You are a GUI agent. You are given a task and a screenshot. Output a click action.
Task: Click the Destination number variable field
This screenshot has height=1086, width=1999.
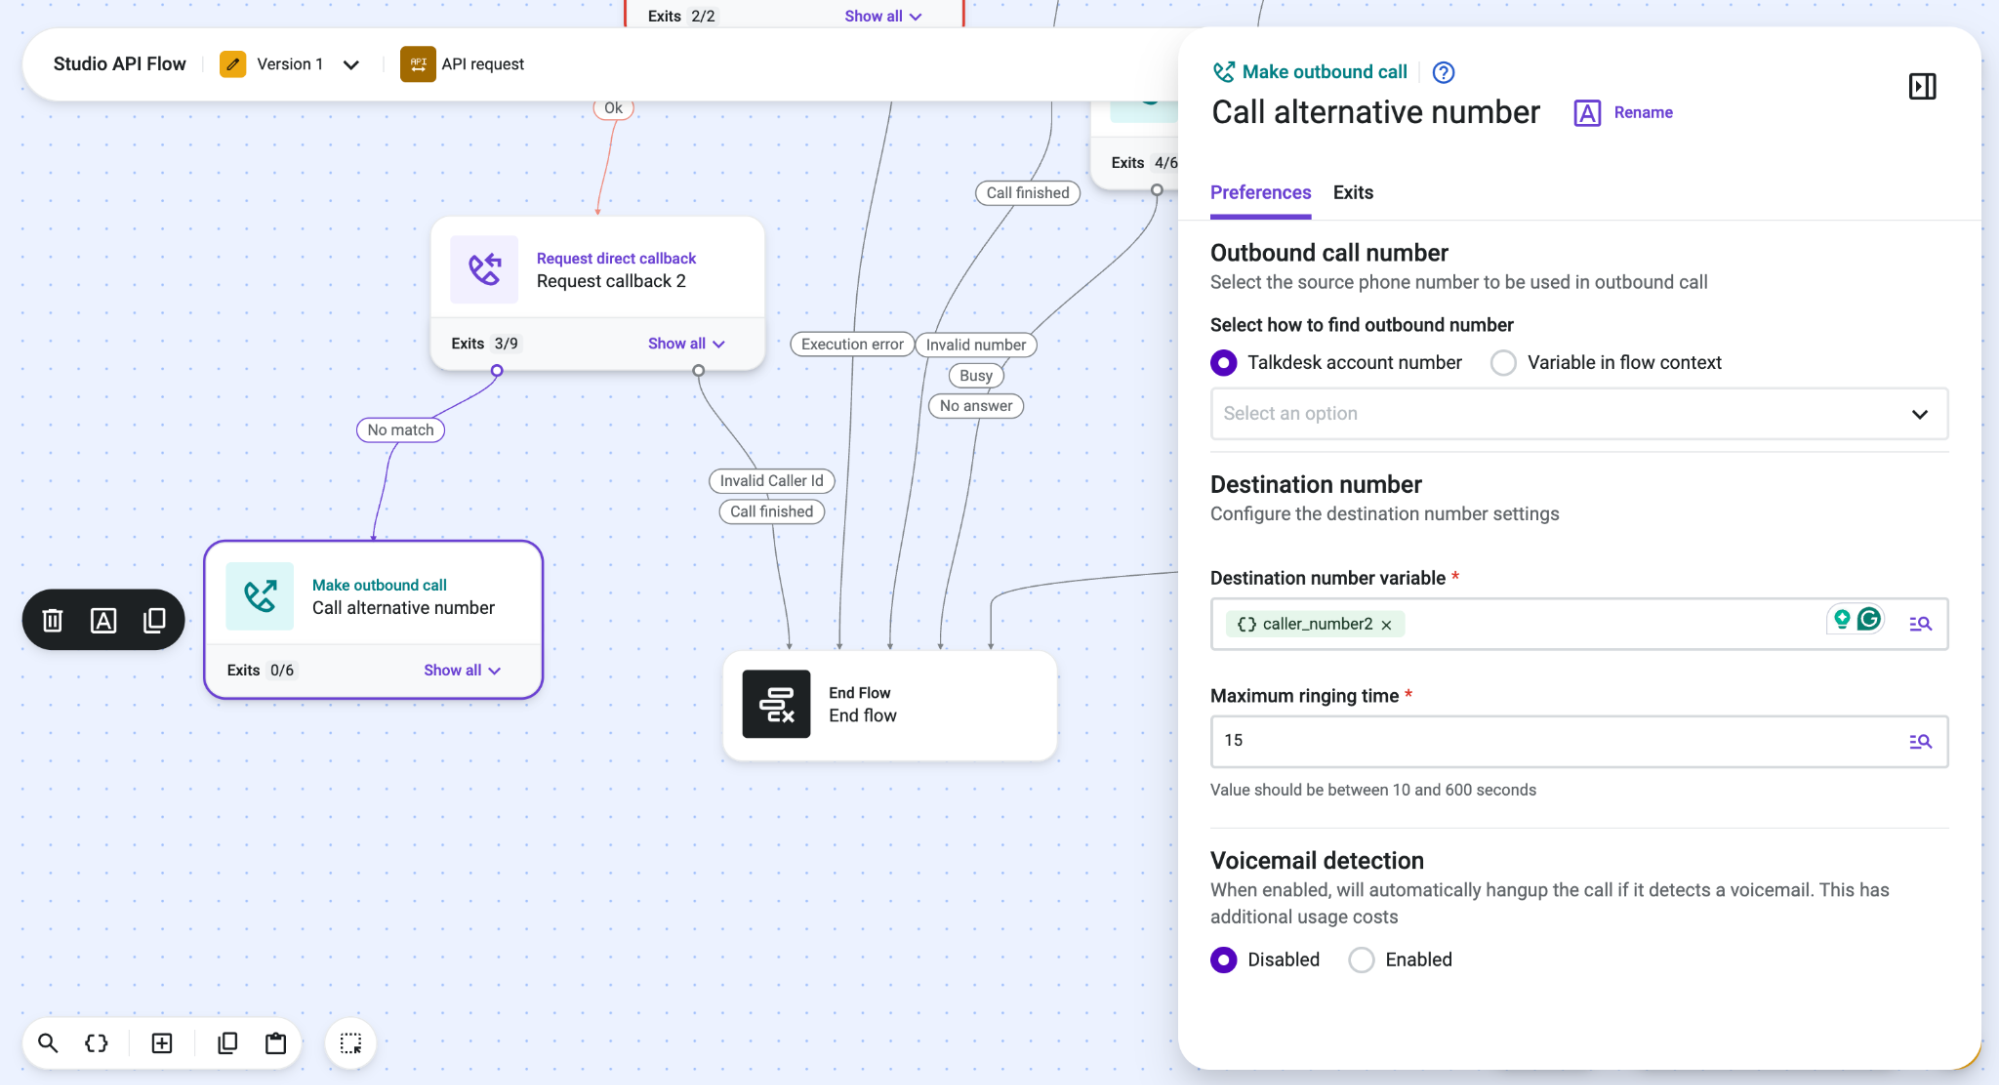pyautogui.click(x=1579, y=624)
